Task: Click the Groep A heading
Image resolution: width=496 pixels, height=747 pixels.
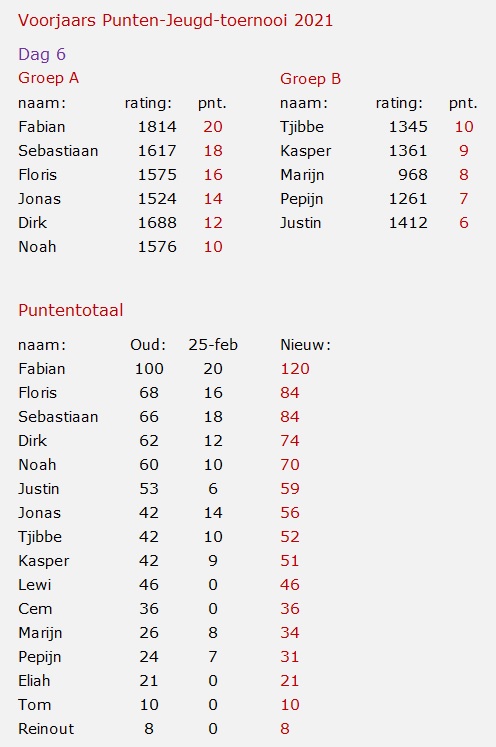Action: coord(49,78)
